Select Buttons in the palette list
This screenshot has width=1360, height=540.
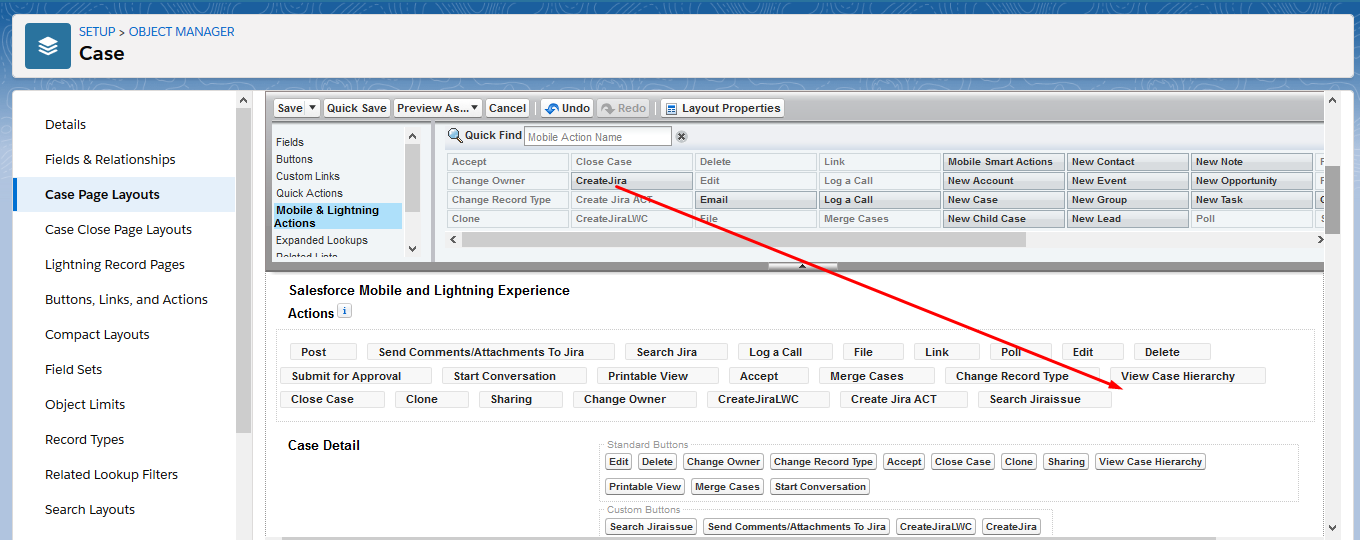tap(294, 159)
